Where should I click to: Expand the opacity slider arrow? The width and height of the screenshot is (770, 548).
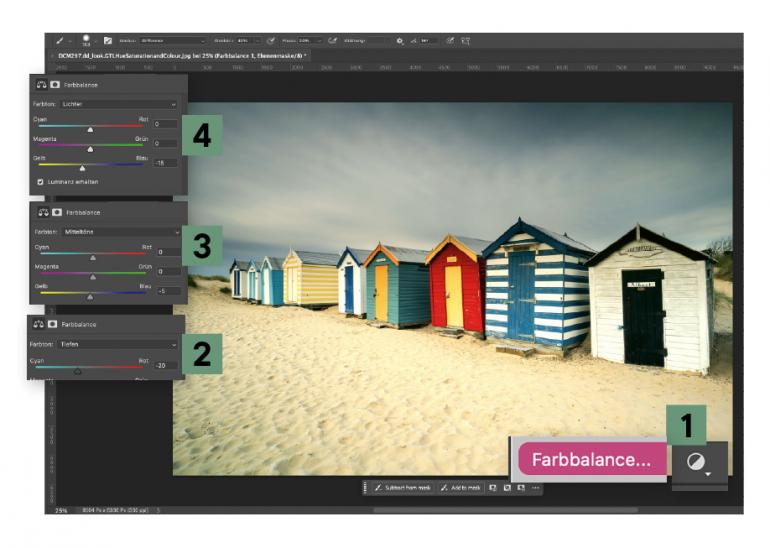click(x=258, y=41)
